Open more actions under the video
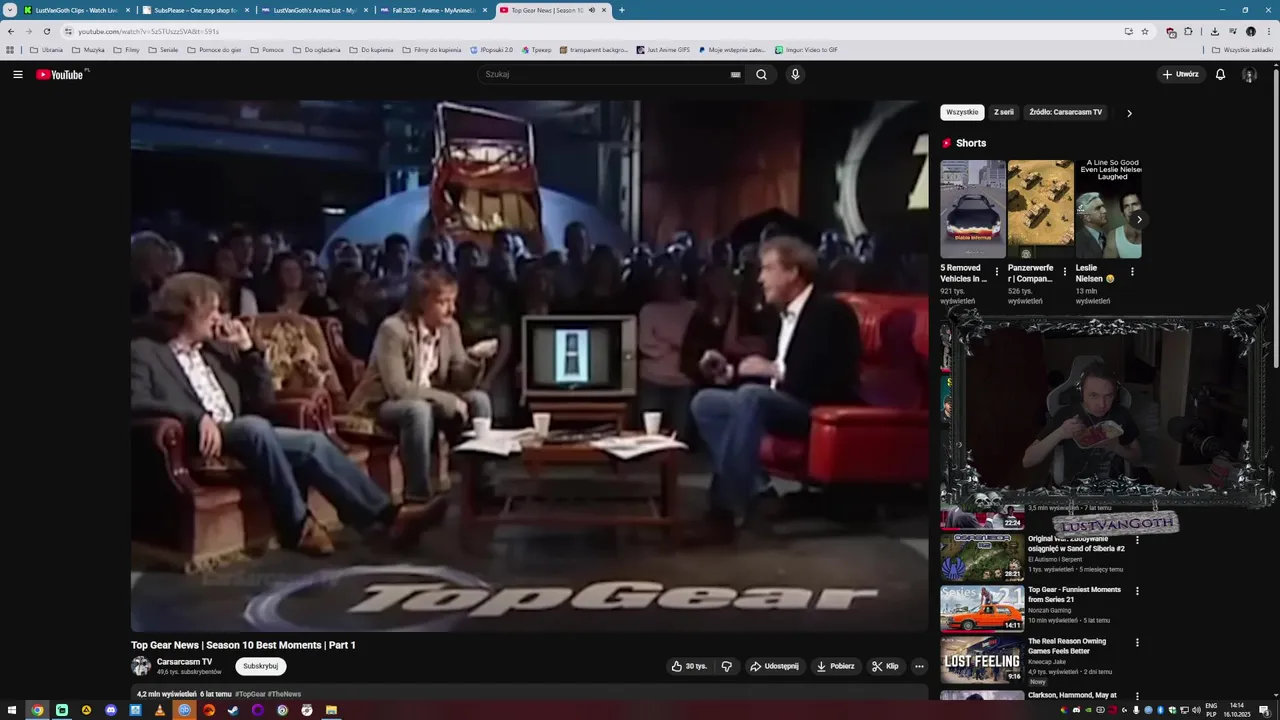1280x720 pixels. pyautogui.click(x=919, y=666)
